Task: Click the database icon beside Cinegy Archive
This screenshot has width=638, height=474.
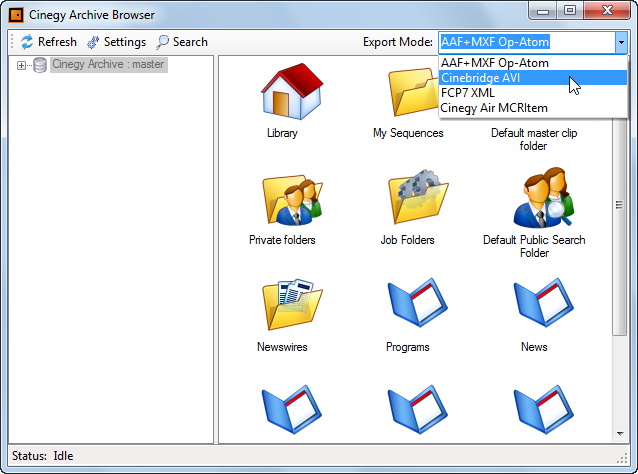Action: pos(40,65)
